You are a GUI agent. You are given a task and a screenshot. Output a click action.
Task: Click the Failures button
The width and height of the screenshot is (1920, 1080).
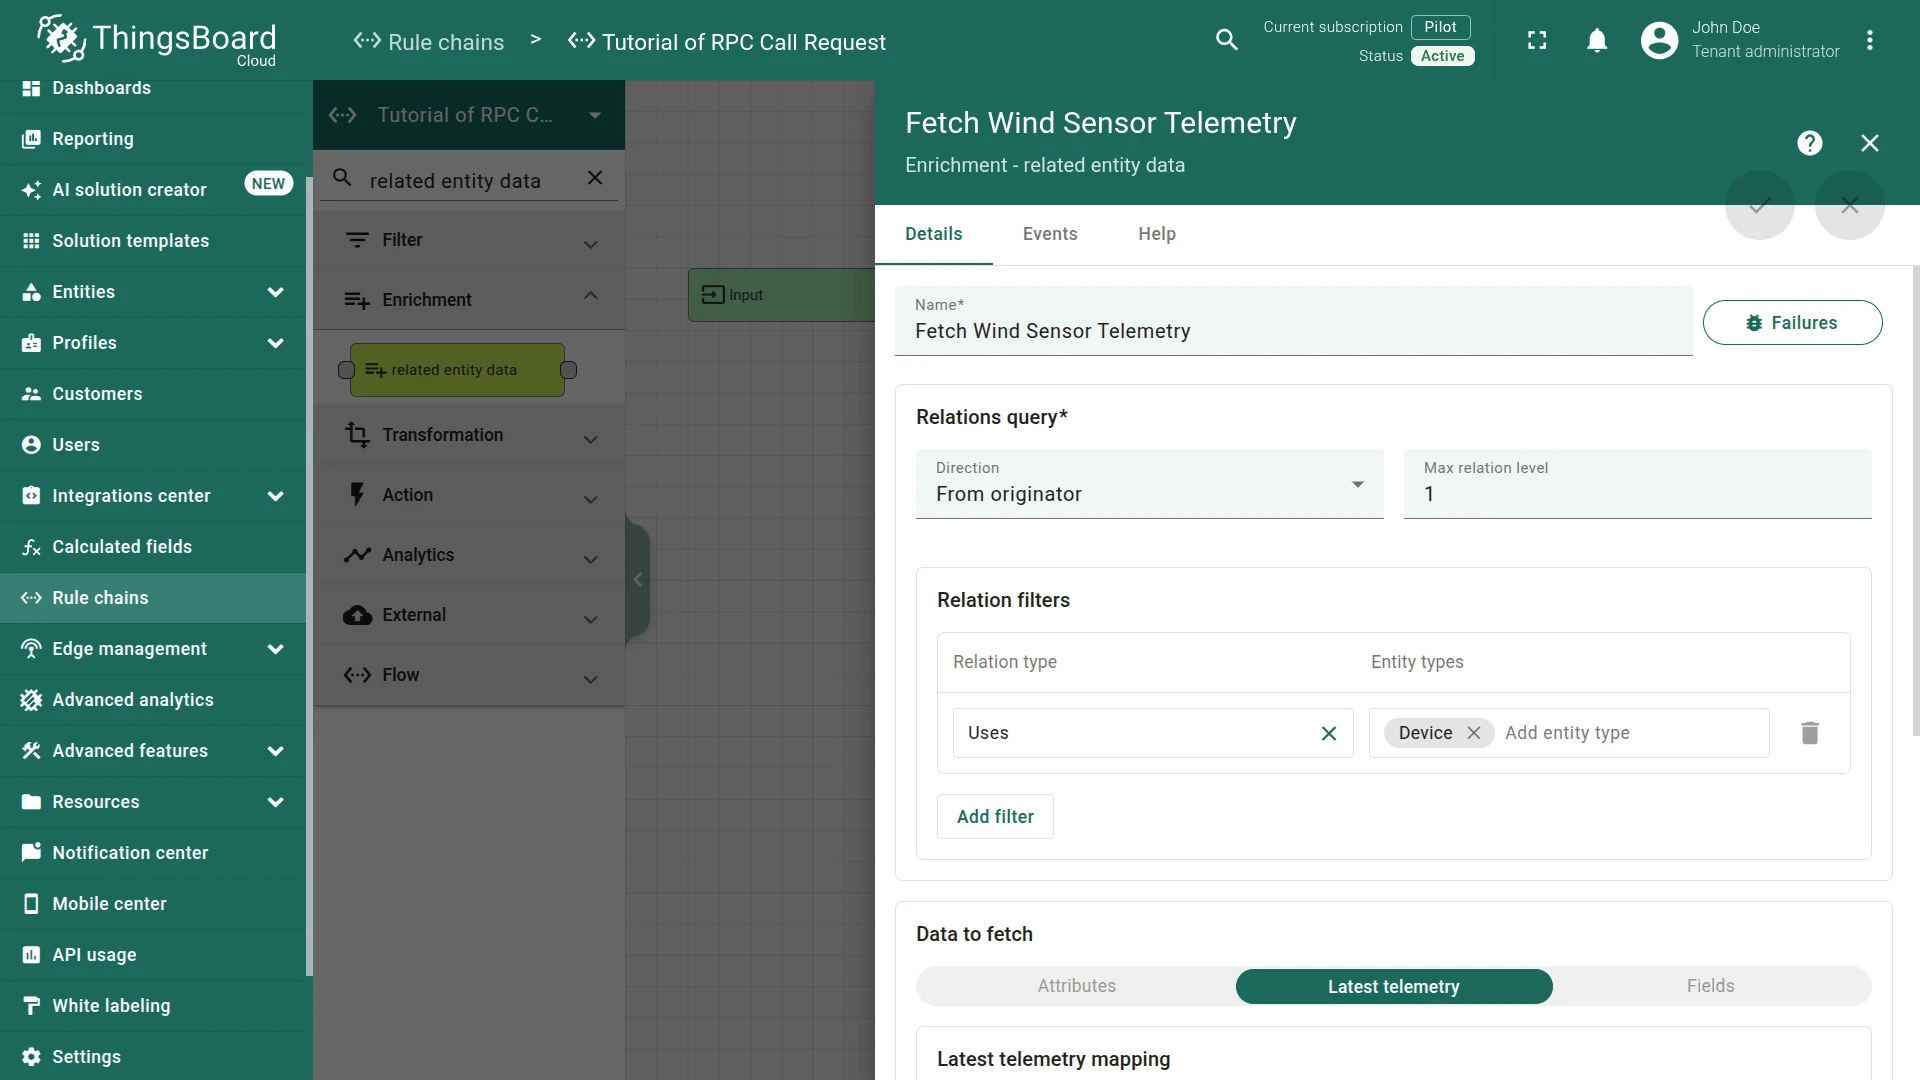pyautogui.click(x=1792, y=323)
